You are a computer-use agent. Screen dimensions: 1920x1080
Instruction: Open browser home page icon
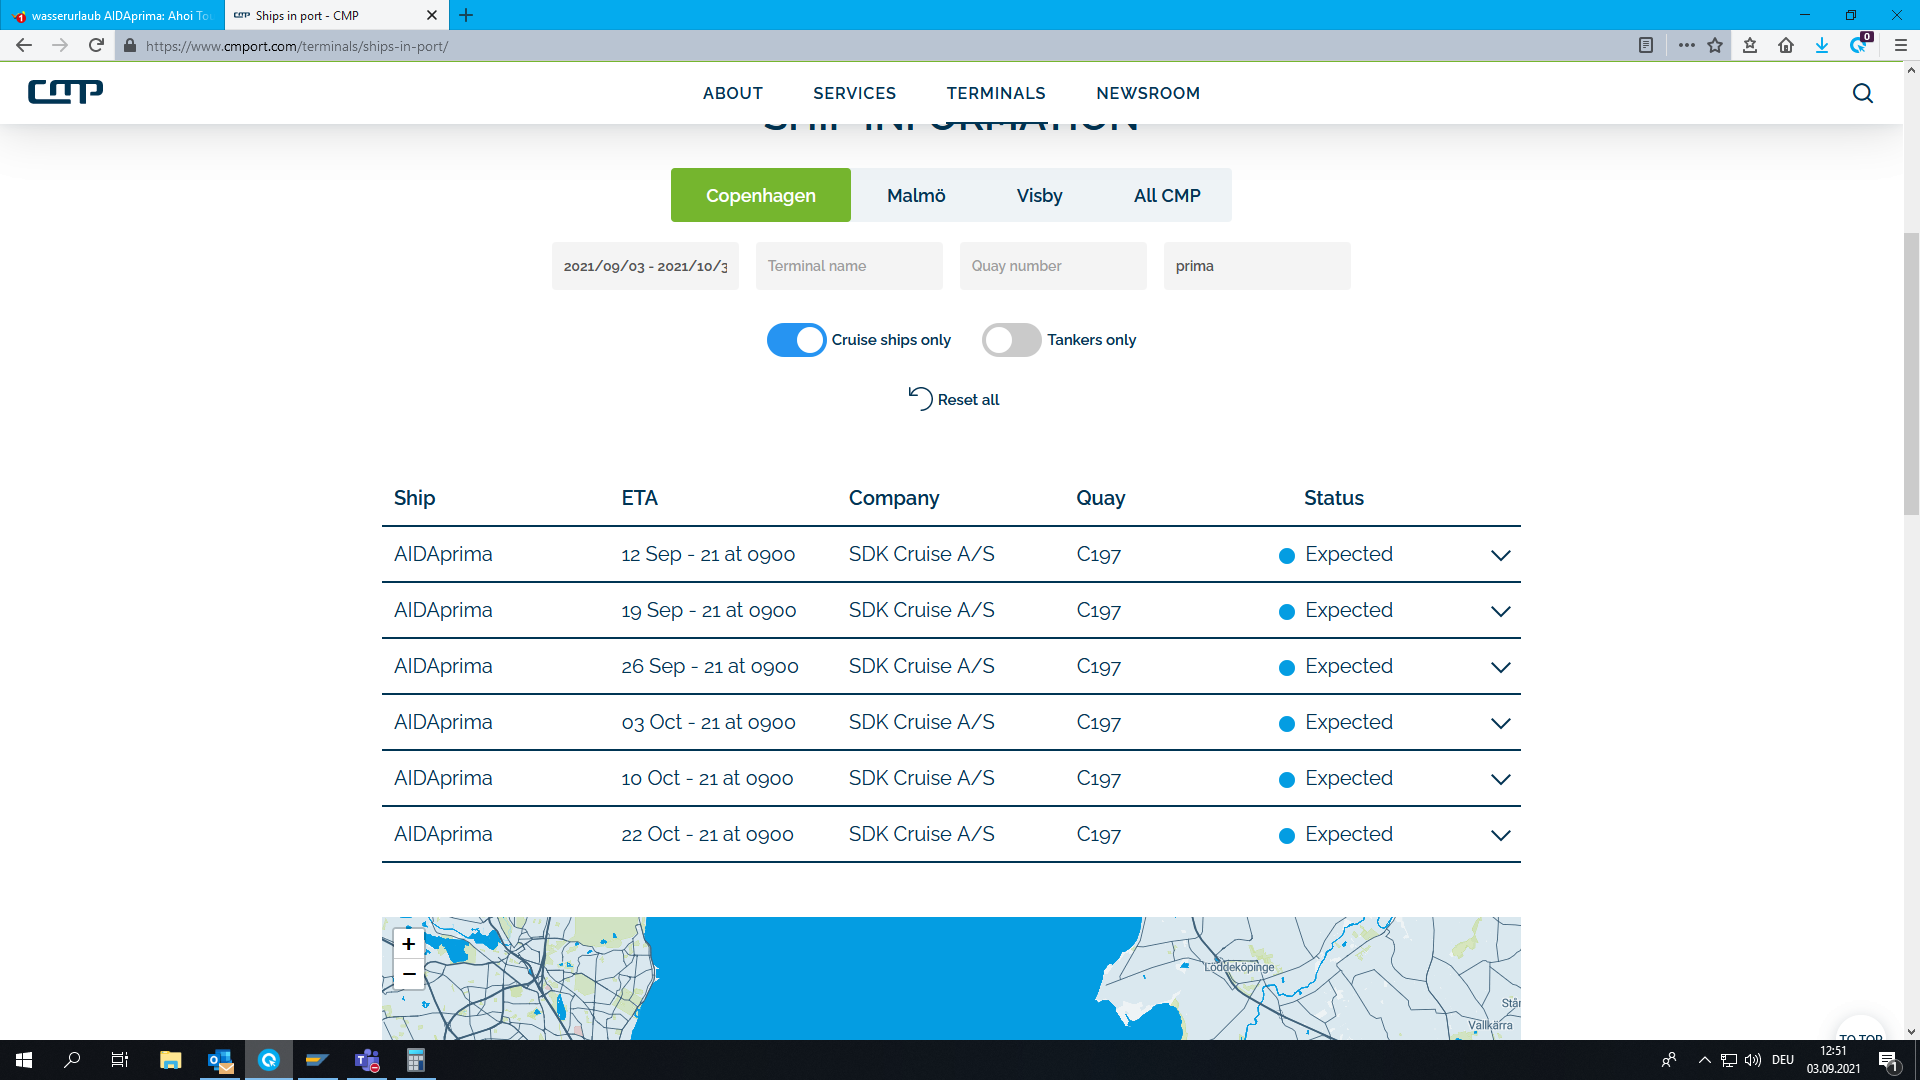click(1786, 45)
